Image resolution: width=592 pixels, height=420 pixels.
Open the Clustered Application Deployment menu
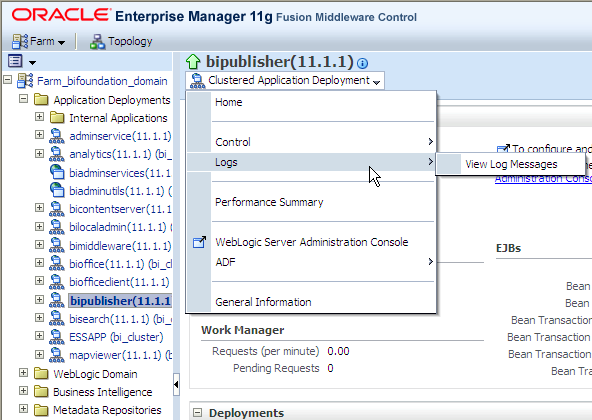[x=285, y=80]
